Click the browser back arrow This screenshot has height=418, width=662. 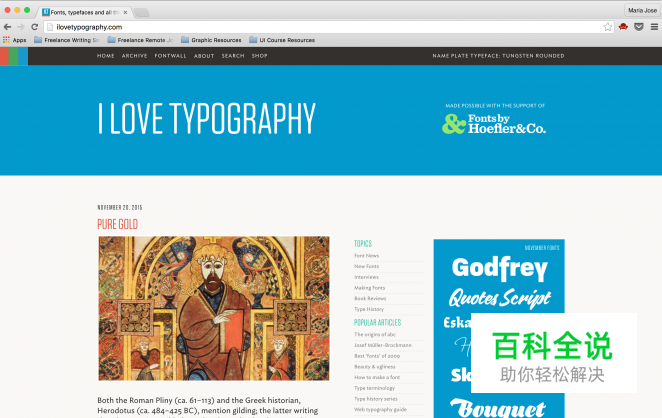(x=8, y=27)
